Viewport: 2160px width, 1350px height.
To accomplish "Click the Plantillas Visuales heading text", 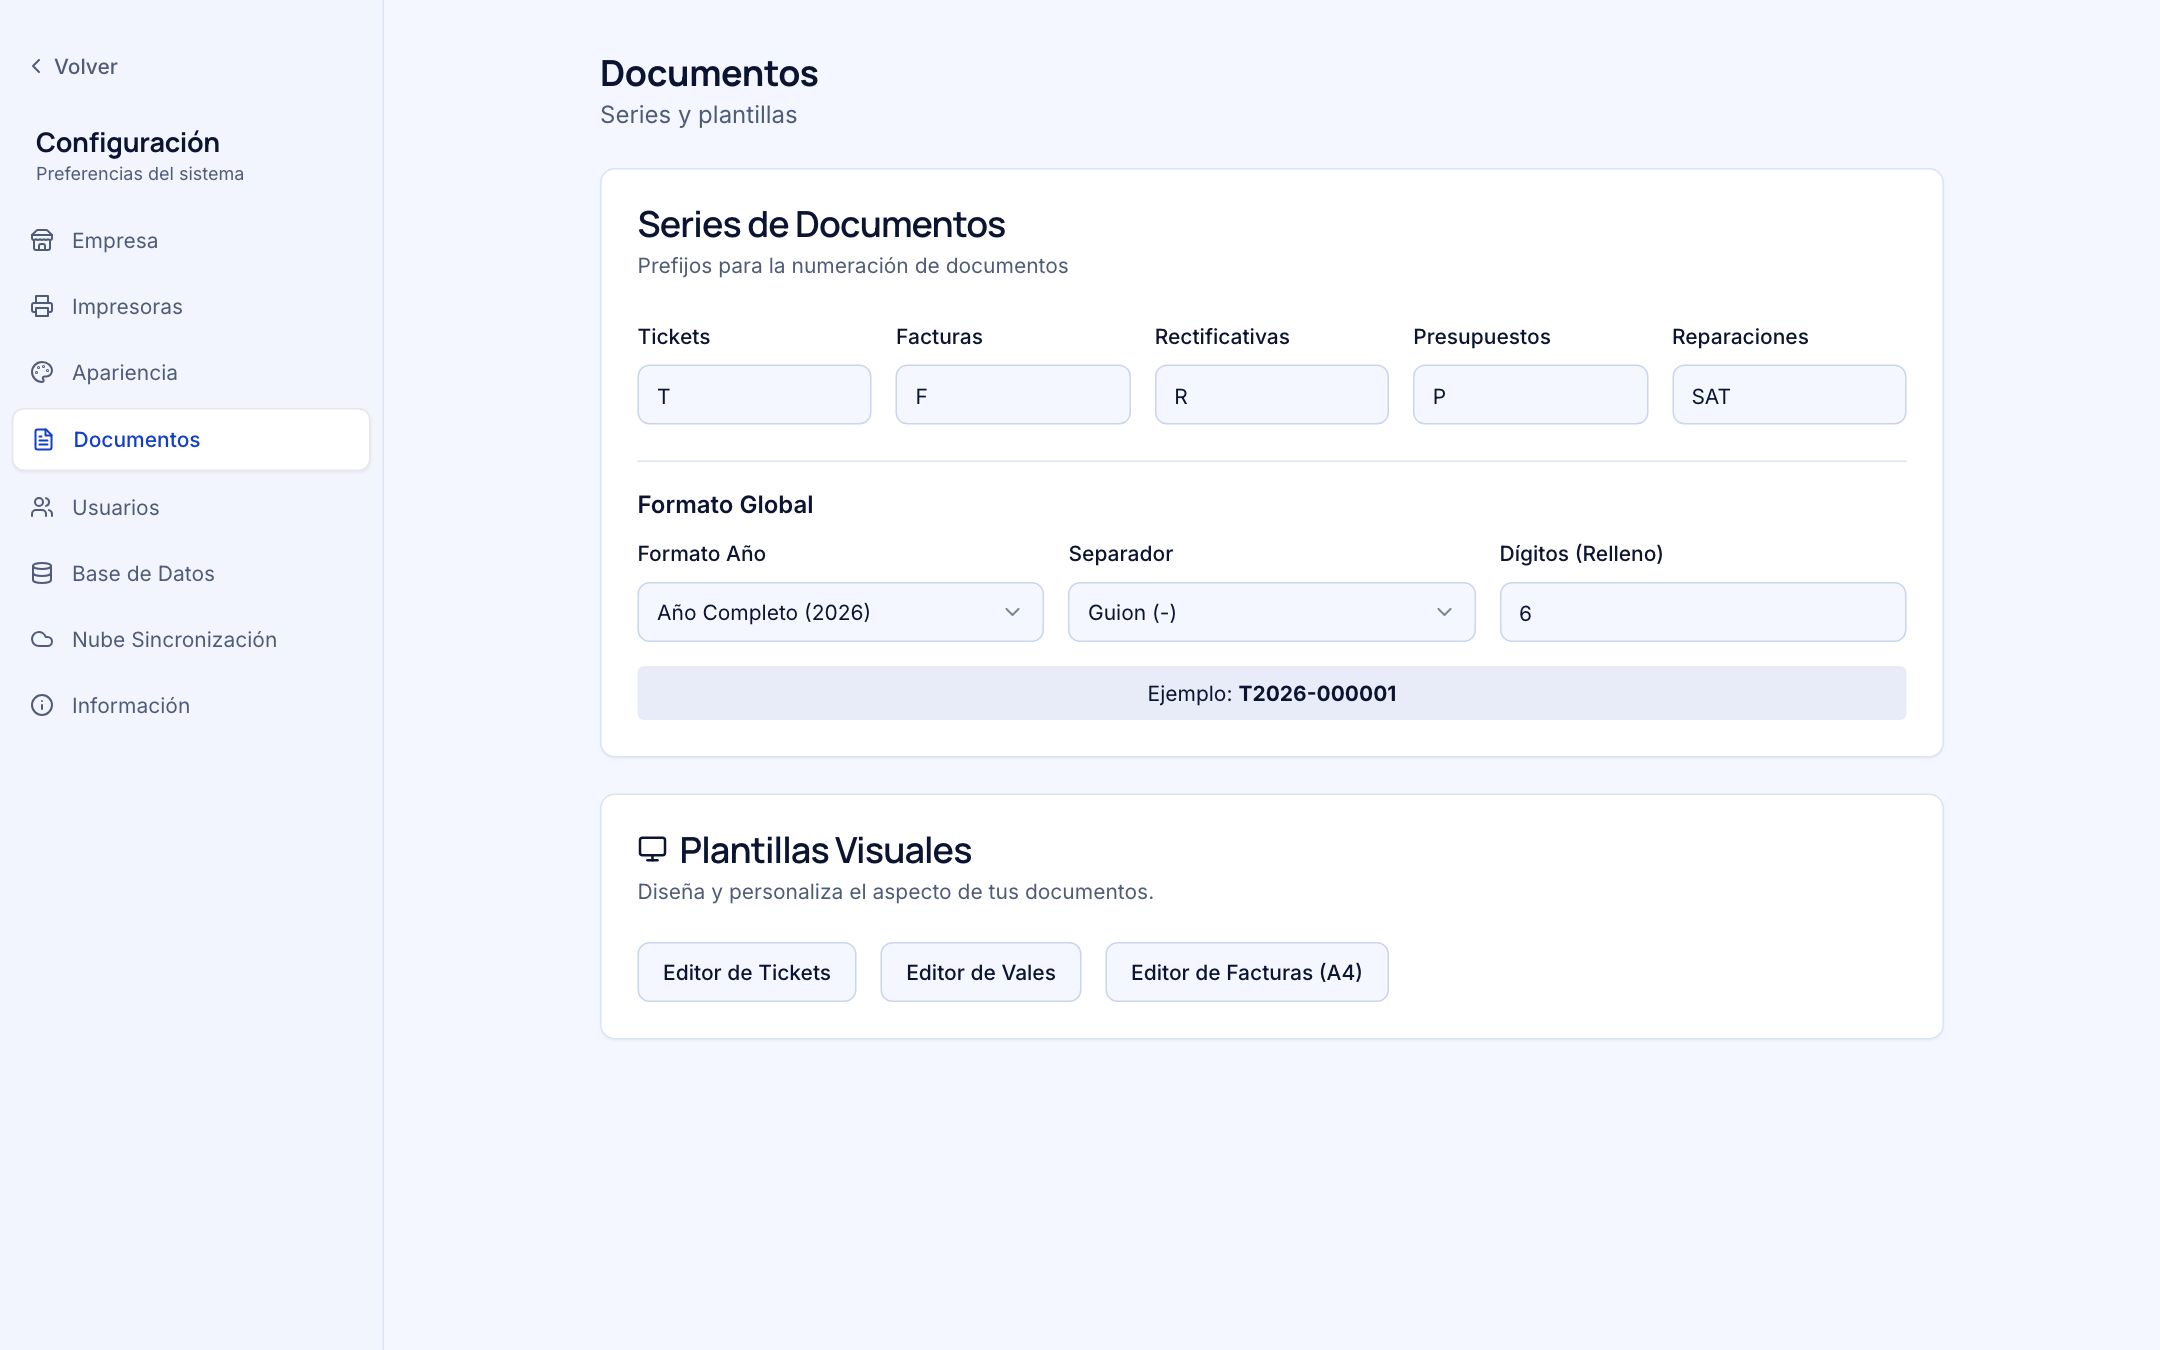I will pyautogui.click(x=825, y=851).
